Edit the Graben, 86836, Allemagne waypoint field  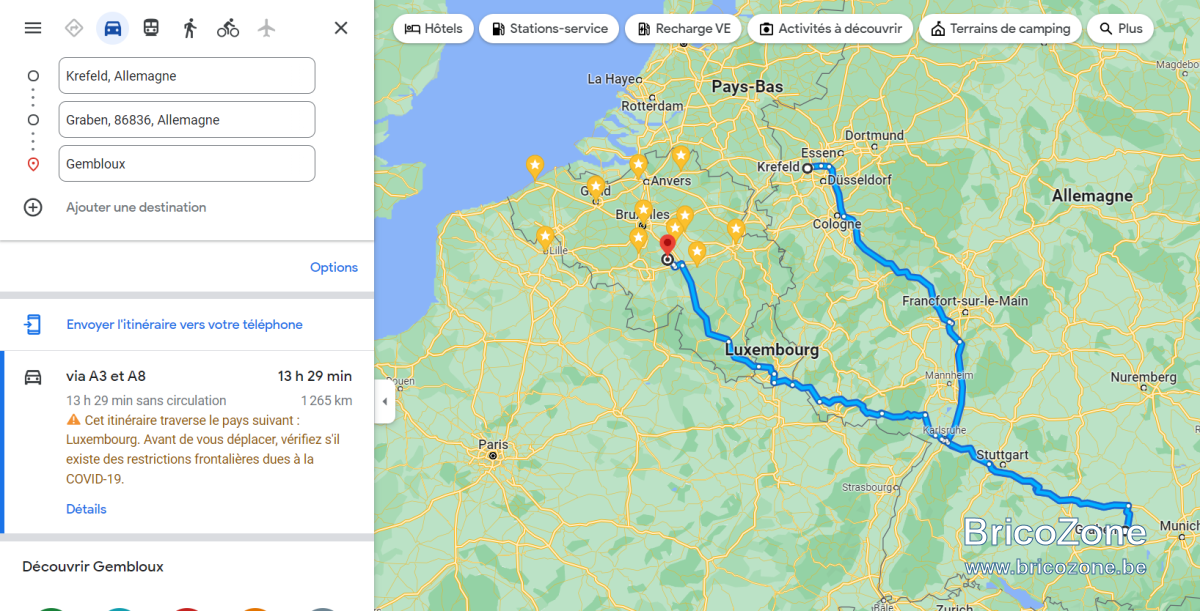pos(187,120)
